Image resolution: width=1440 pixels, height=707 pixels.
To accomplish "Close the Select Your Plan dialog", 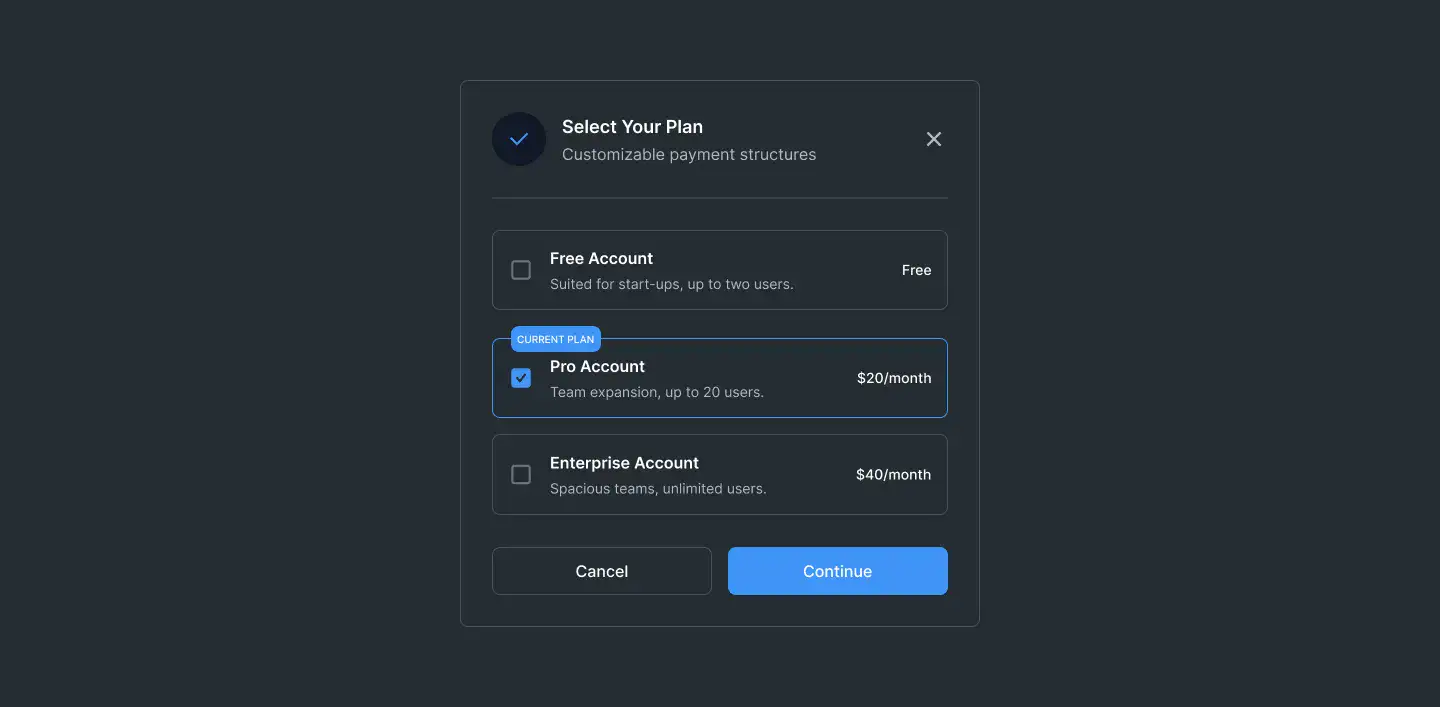I will pos(934,139).
